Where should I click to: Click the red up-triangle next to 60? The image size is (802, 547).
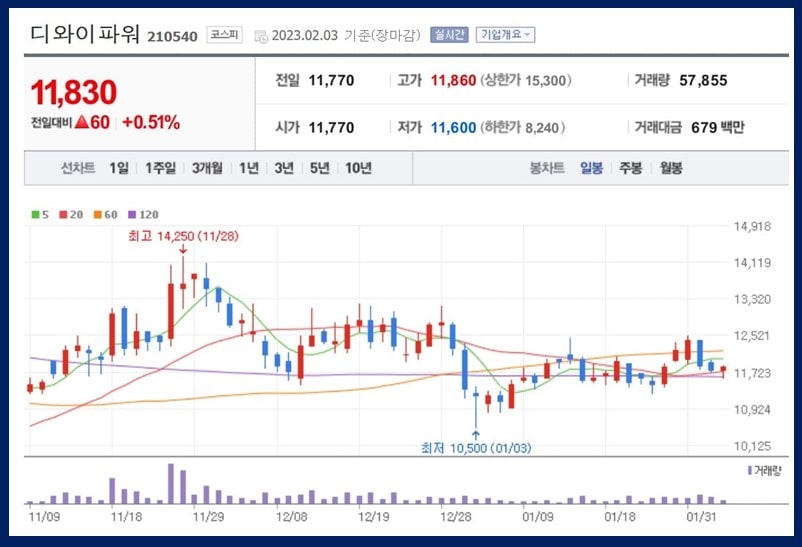point(82,122)
